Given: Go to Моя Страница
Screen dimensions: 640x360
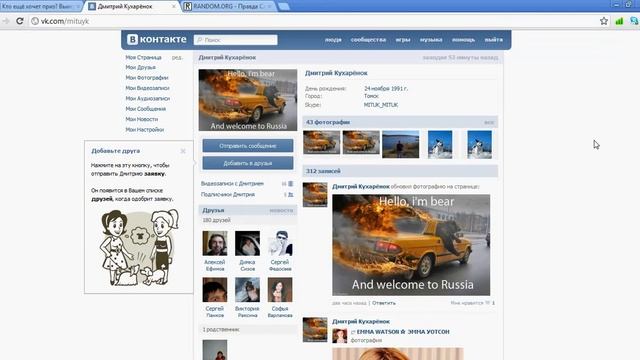Looking at the screenshot, I should click(x=143, y=58).
